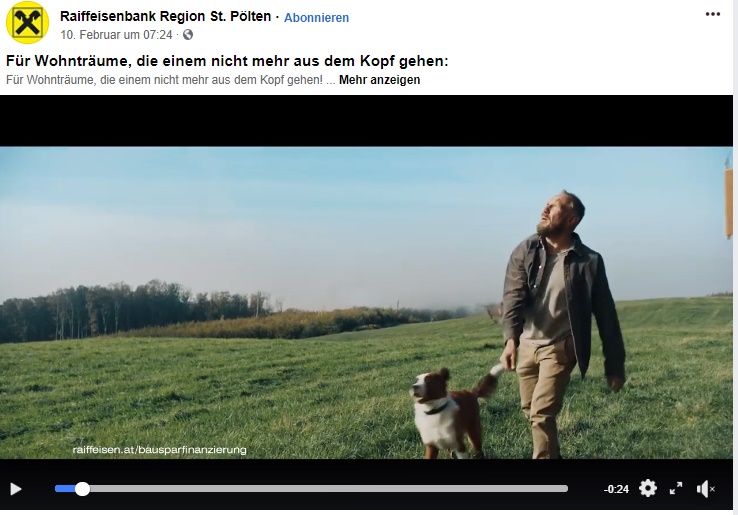The height and width of the screenshot is (515, 738).
Task: Toggle the -0:24 remaining time display
Action: pyautogui.click(x=616, y=489)
